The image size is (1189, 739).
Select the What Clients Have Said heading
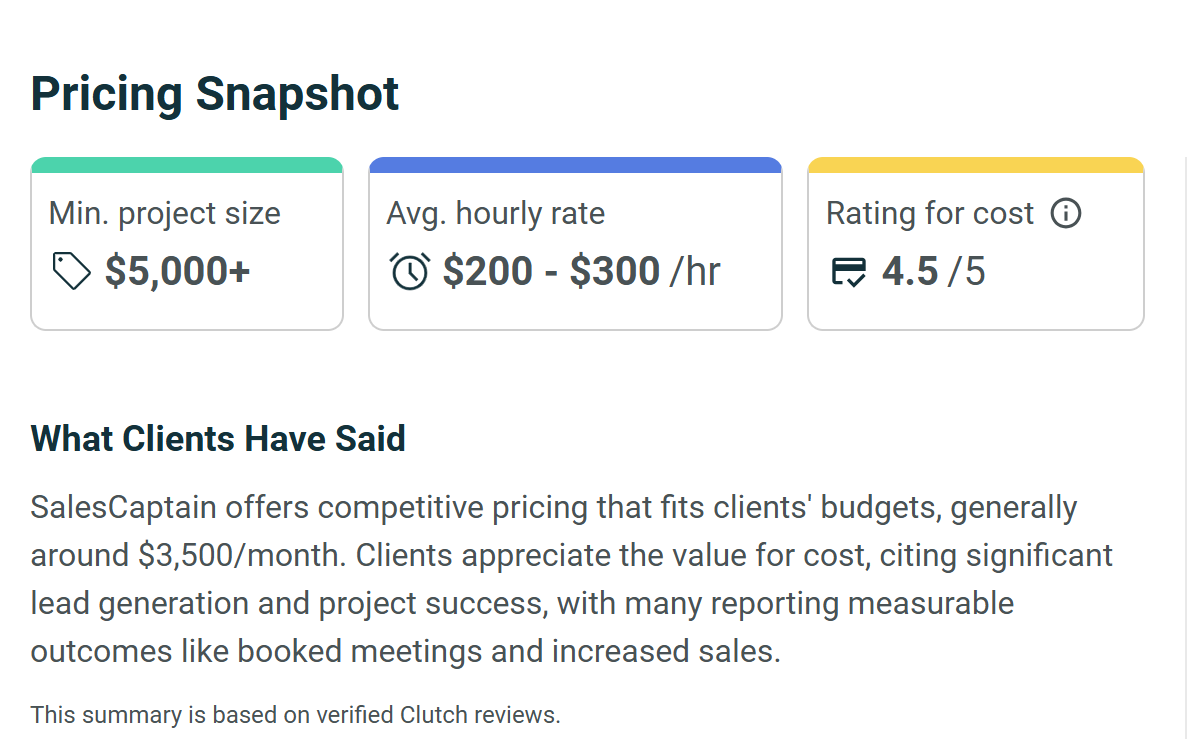(218, 438)
